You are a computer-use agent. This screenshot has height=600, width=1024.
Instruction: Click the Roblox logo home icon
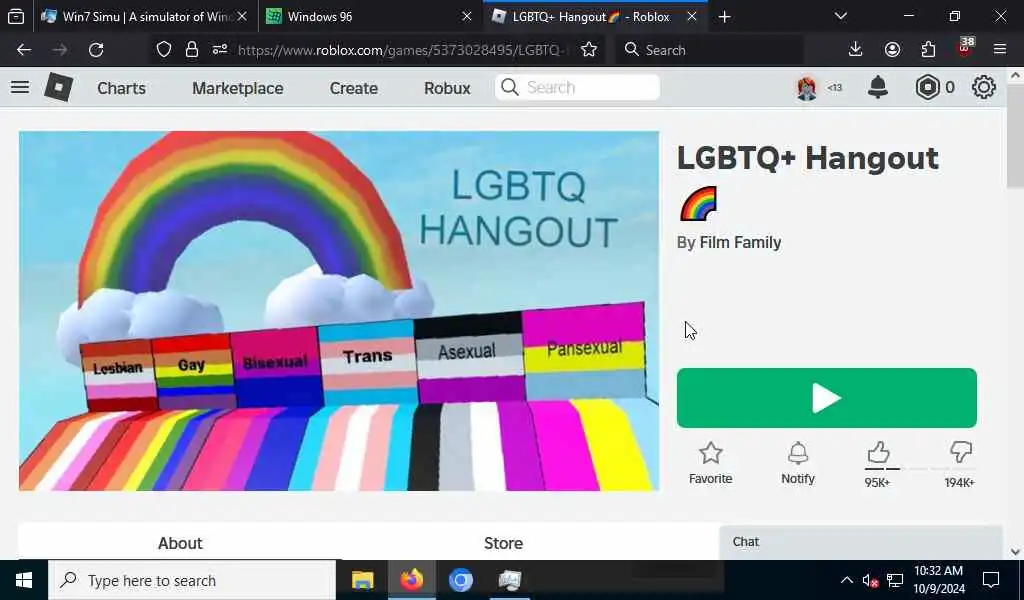[58, 87]
